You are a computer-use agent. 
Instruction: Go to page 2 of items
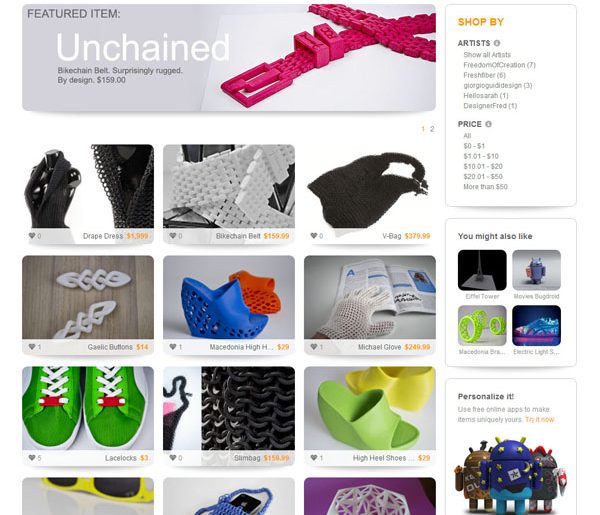[x=432, y=129]
